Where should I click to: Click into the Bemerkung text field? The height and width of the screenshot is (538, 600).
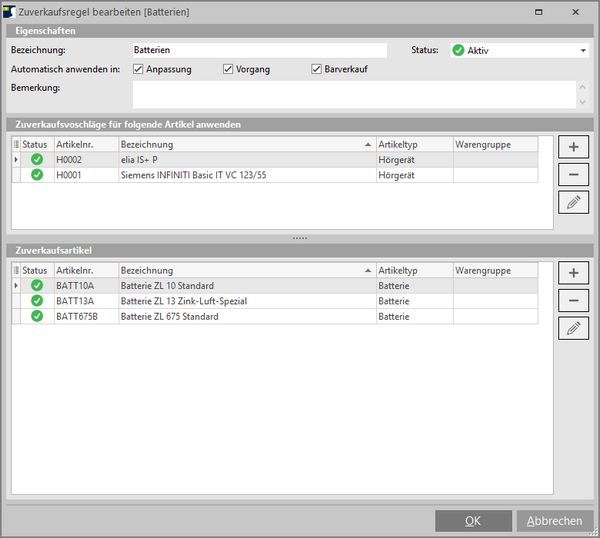point(354,94)
